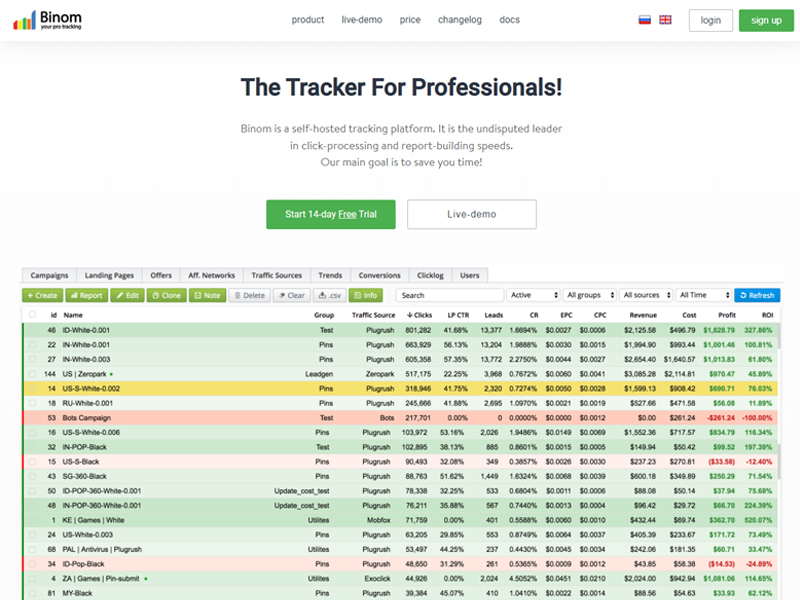
Task: Open the product nav link
Action: [308, 20]
